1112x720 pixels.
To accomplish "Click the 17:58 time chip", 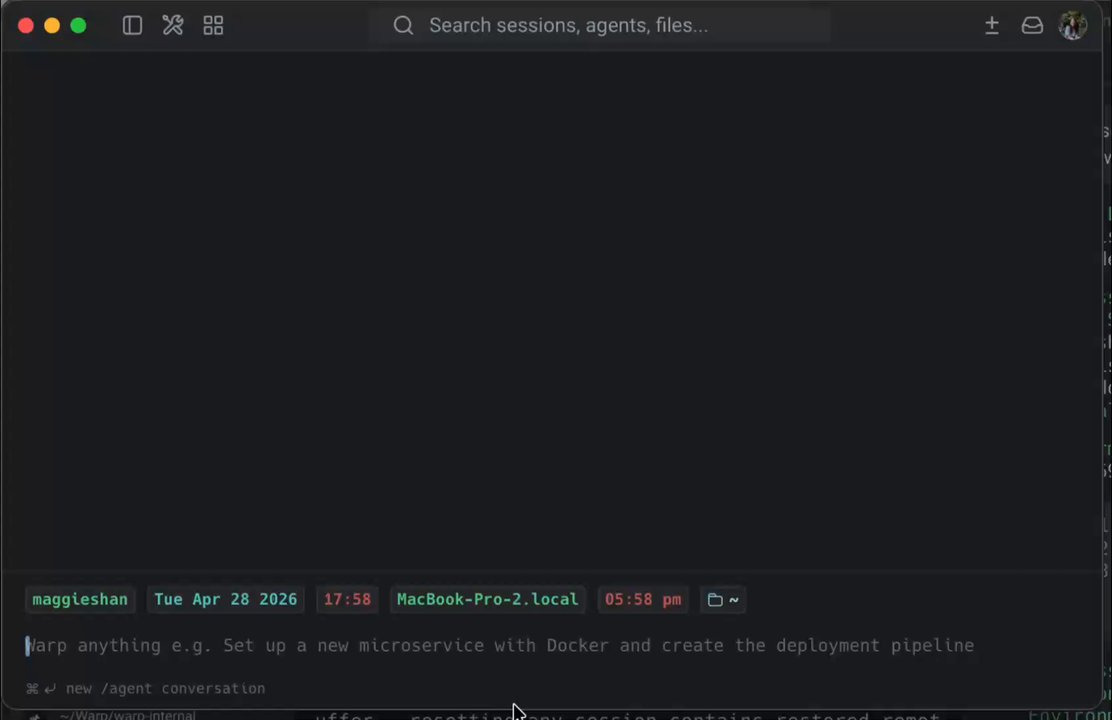I will [x=347, y=600].
